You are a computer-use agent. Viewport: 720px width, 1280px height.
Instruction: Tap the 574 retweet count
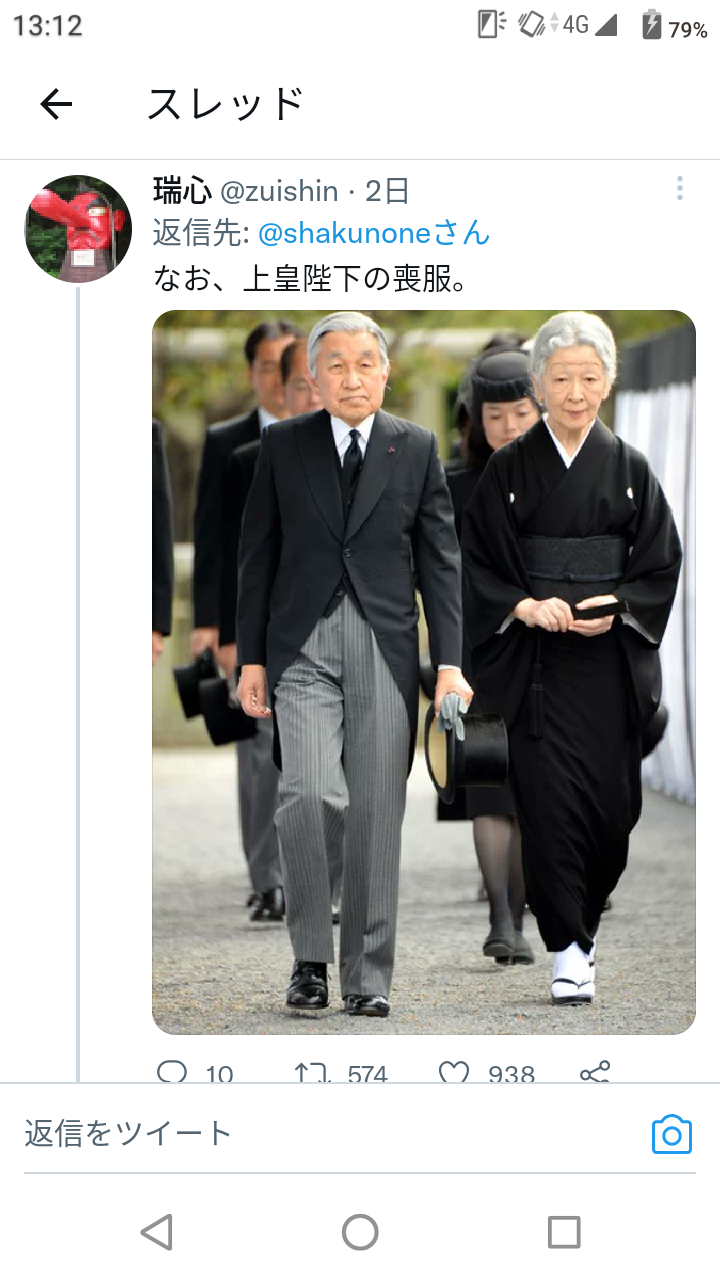tap(367, 1074)
